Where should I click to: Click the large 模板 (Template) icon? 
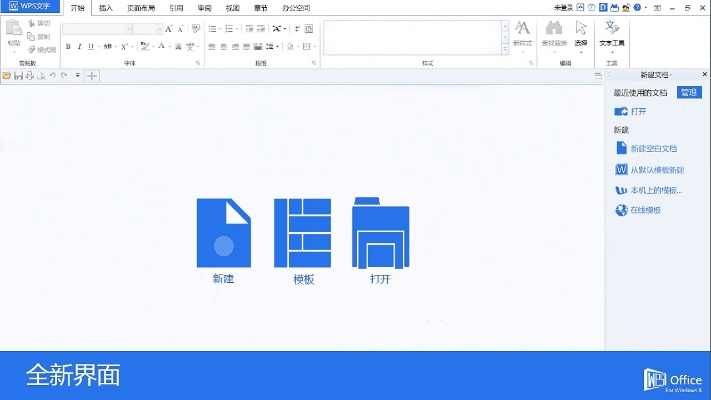point(302,232)
